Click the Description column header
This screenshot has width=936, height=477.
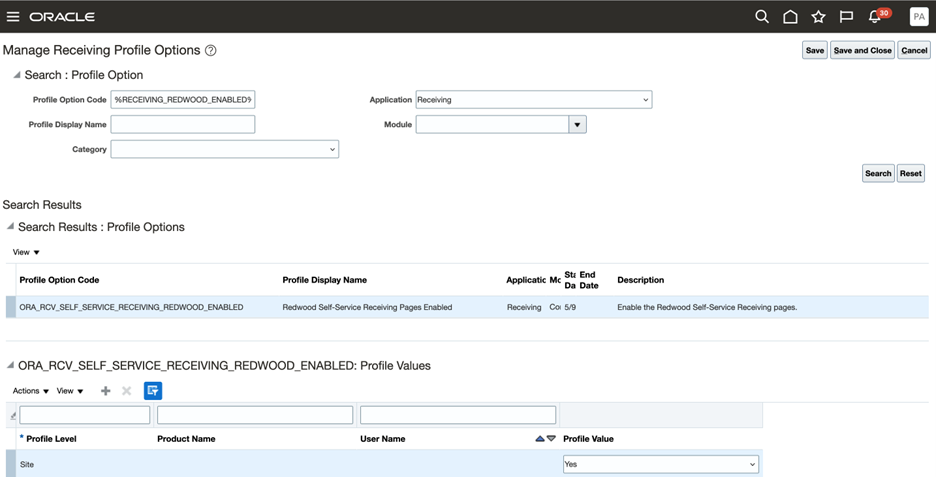click(641, 280)
